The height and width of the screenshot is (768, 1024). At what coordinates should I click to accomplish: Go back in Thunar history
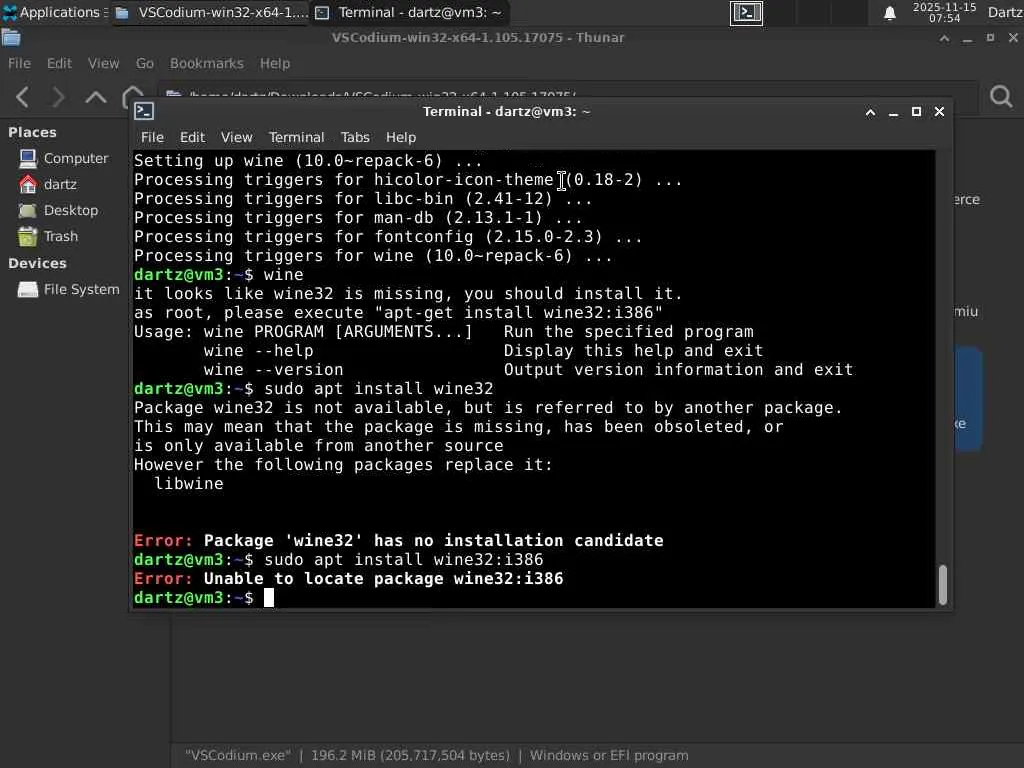coord(22,97)
